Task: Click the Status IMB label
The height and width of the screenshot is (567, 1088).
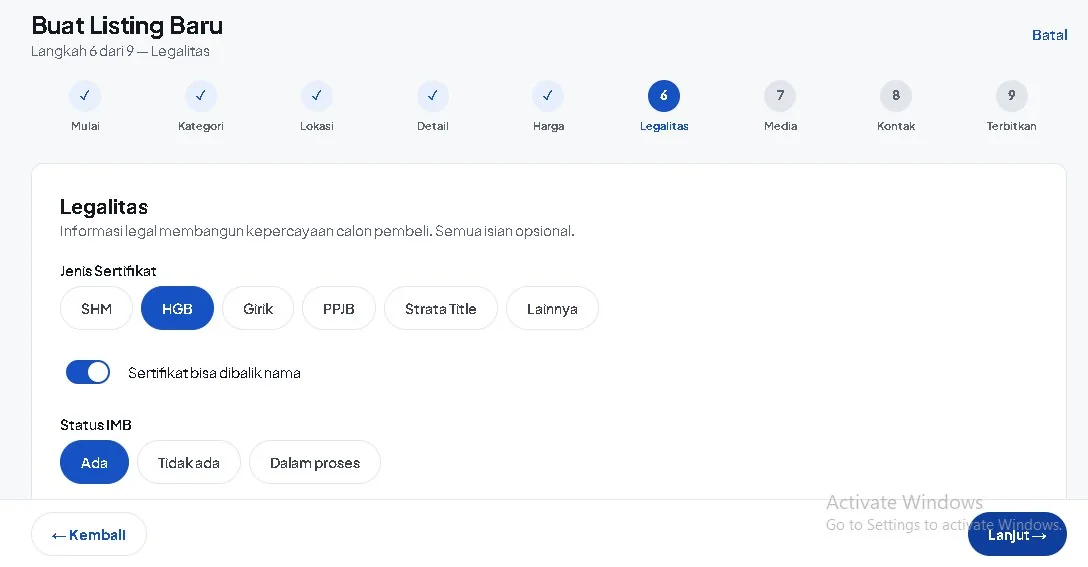Action: pos(96,425)
